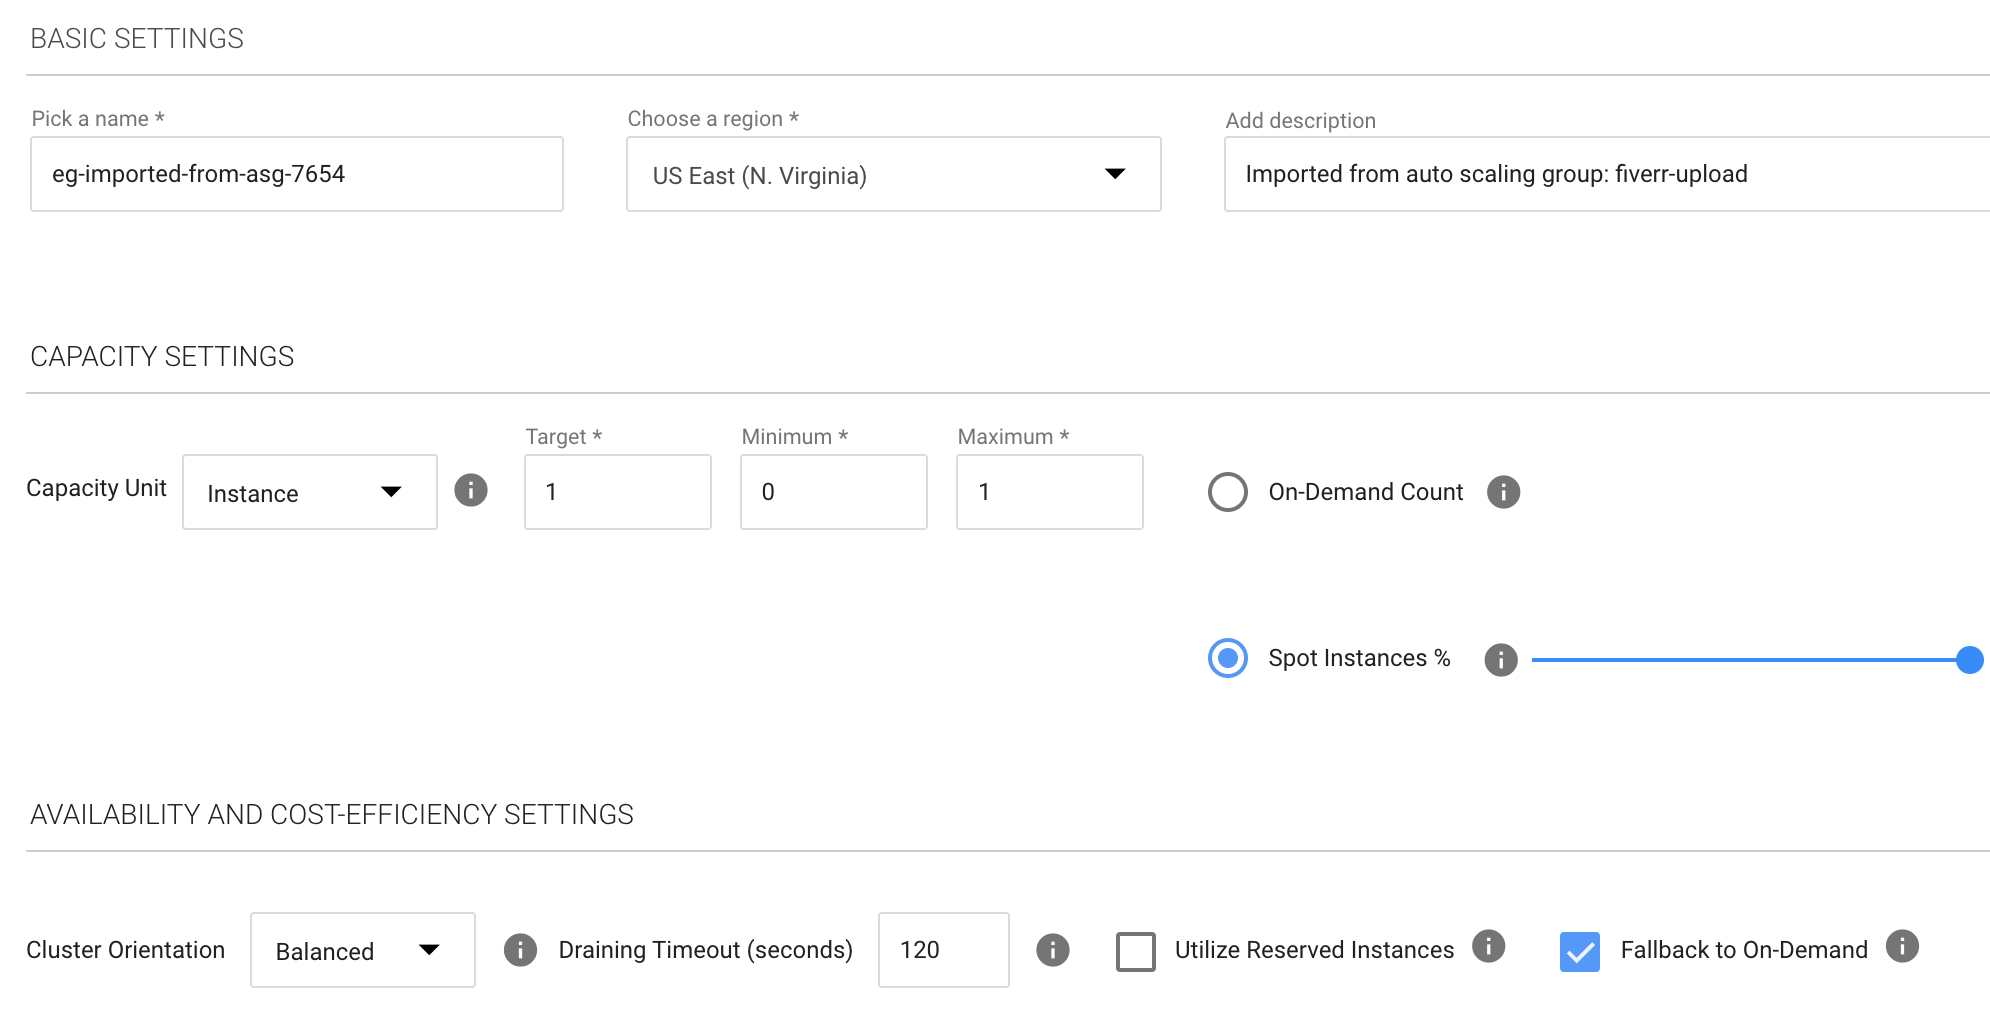Expand the Cluster Orientation Balanced dropdown
Viewport: 1990px width, 1016px height.
click(362, 950)
